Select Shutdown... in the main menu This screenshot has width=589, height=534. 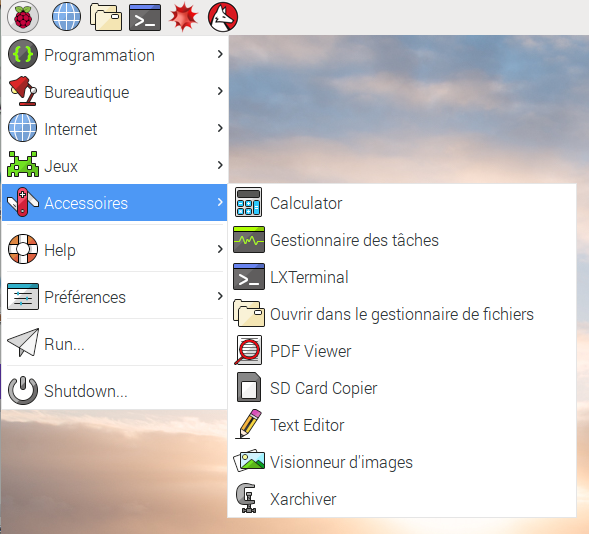[115, 390]
